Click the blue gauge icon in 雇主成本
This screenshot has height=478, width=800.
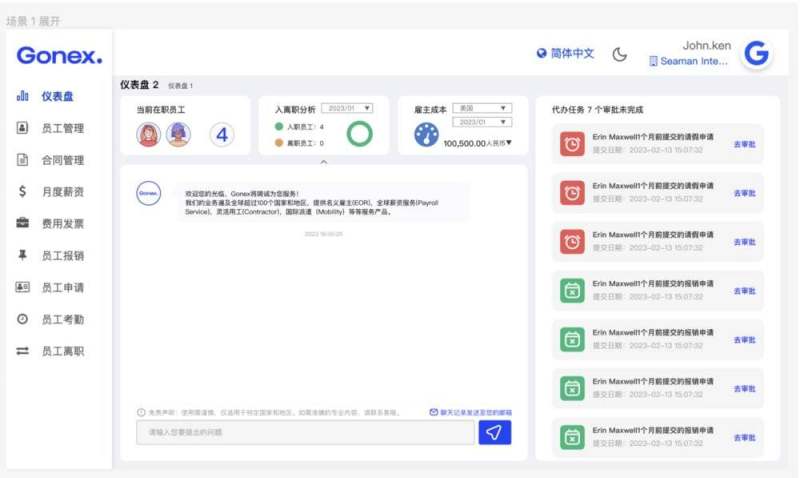click(x=426, y=135)
